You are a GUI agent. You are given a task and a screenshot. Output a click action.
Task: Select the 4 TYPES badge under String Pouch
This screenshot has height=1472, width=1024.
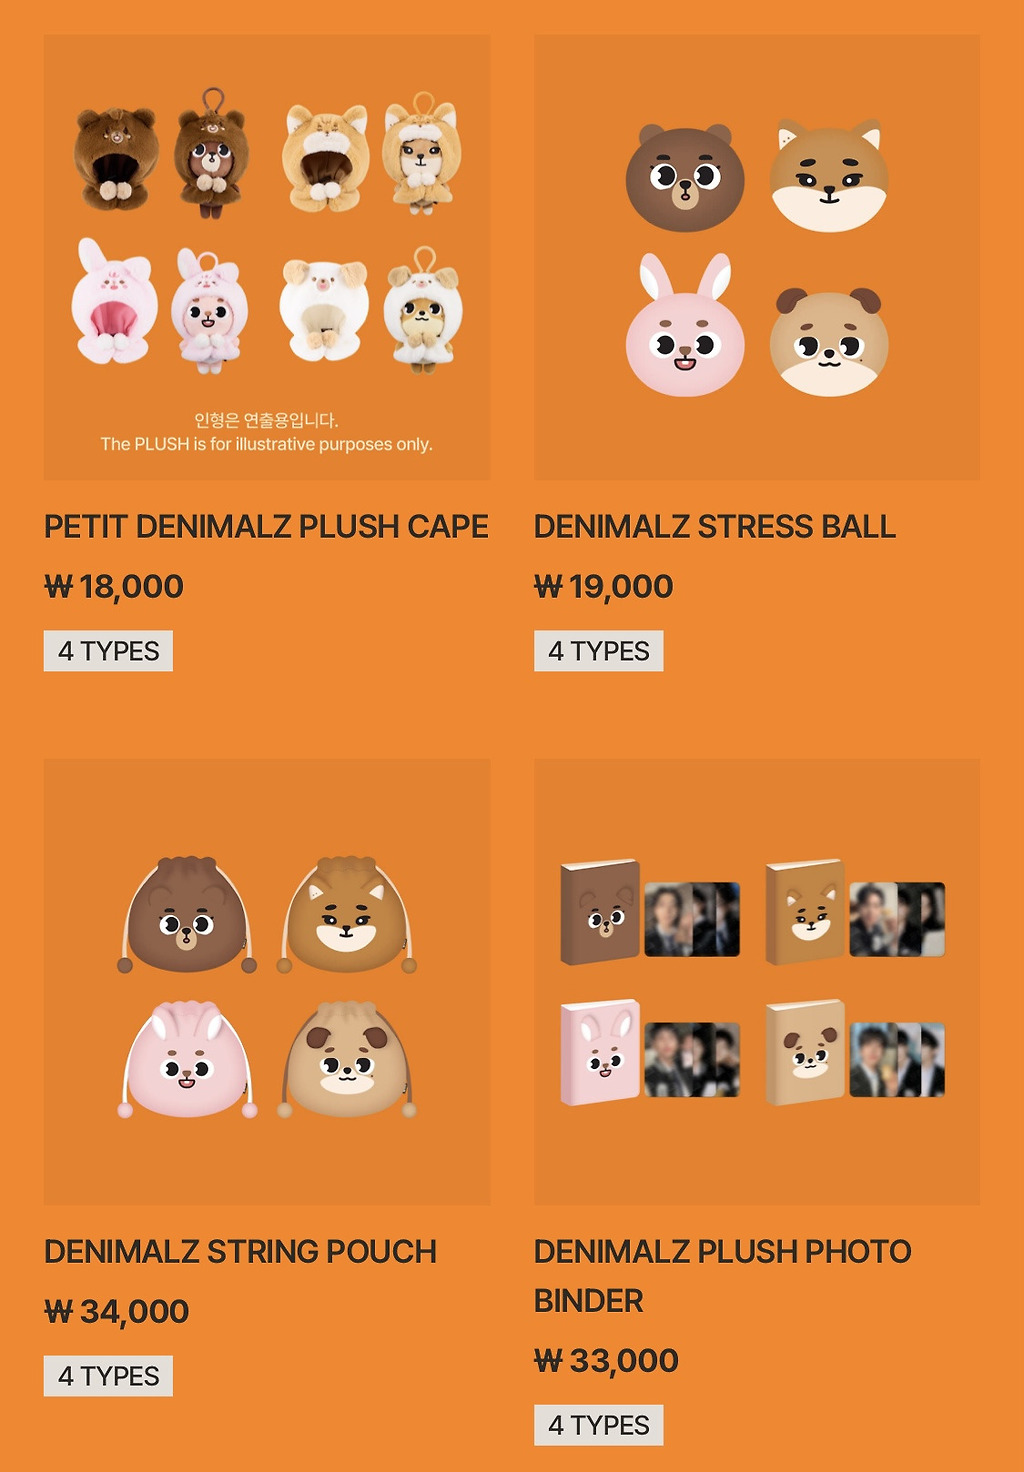click(x=108, y=1376)
